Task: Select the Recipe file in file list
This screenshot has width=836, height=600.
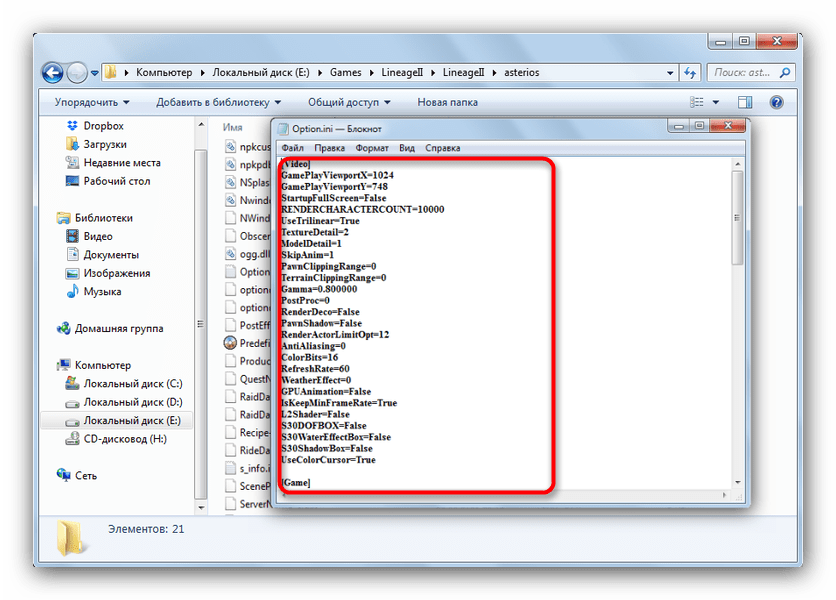Action: point(247,433)
